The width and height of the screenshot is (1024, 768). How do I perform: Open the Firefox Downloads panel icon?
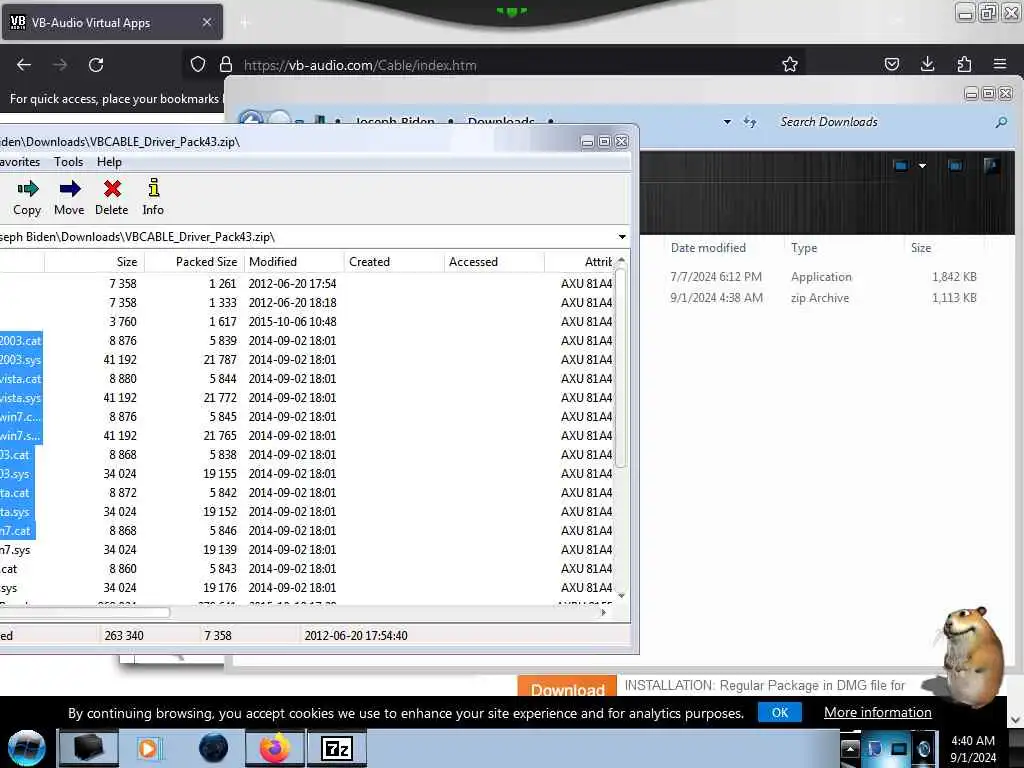[927, 64]
